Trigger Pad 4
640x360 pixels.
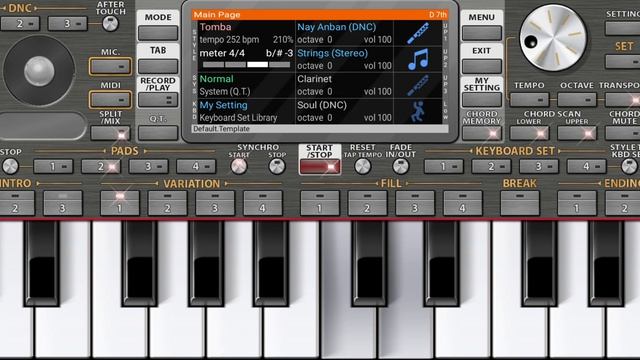[196, 167]
